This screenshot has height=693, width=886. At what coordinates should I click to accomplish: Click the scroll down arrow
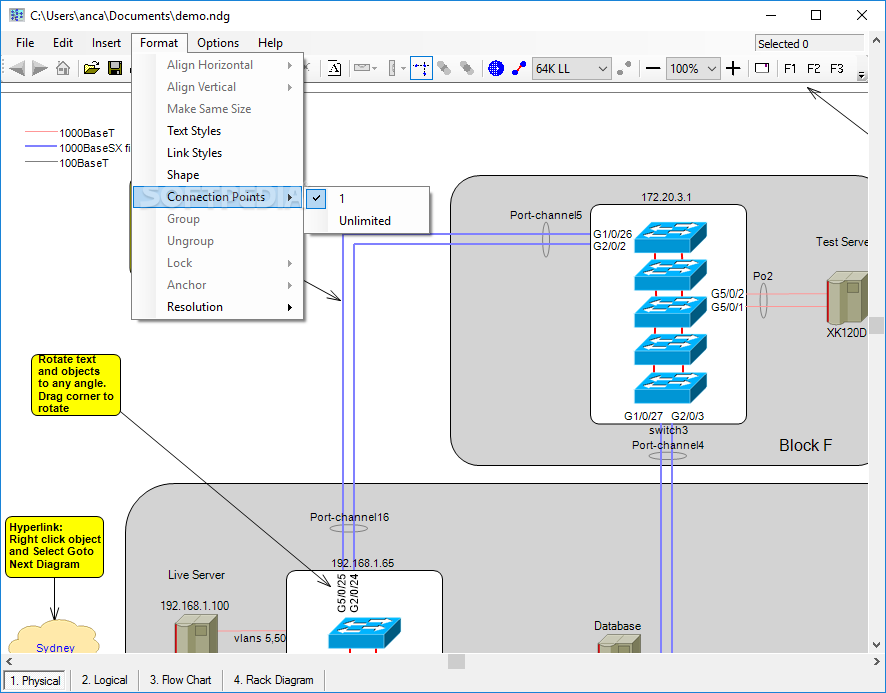[x=876, y=644]
